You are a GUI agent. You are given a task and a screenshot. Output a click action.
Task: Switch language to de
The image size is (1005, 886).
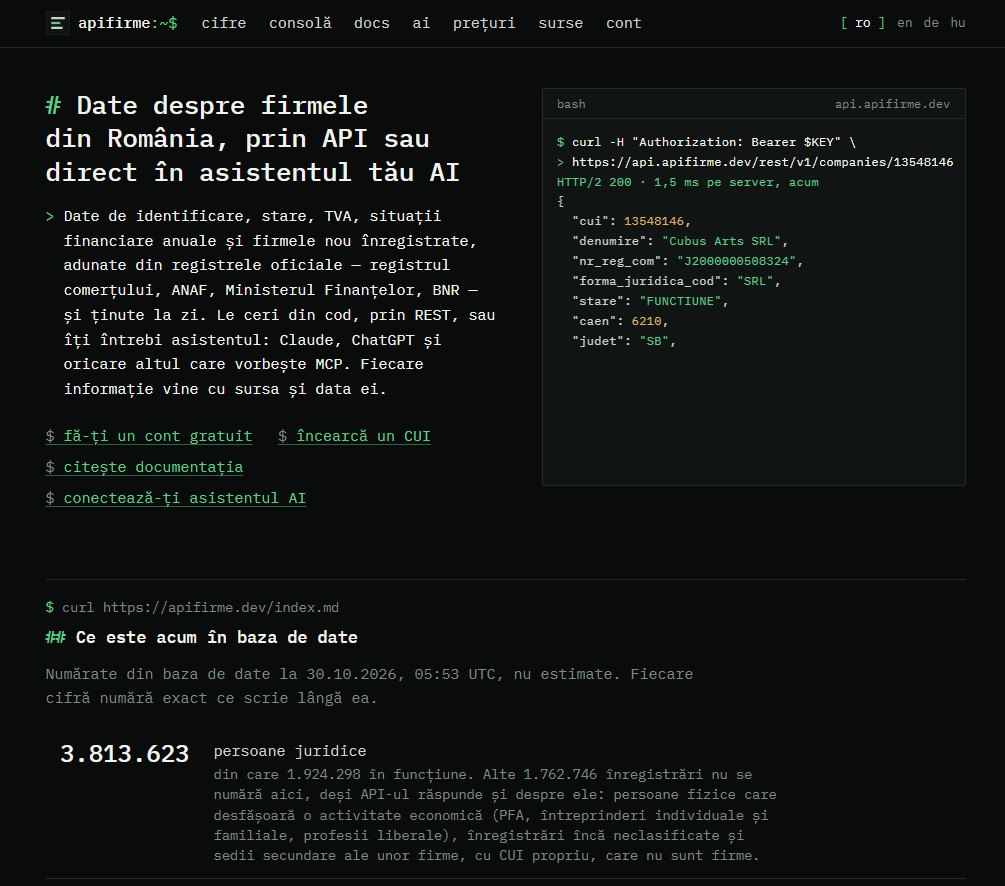(931, 23)
